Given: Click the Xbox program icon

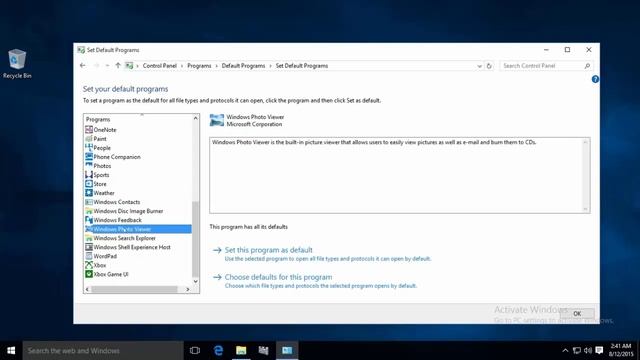Looking at the screenshot, I should [x=89, y=265].
